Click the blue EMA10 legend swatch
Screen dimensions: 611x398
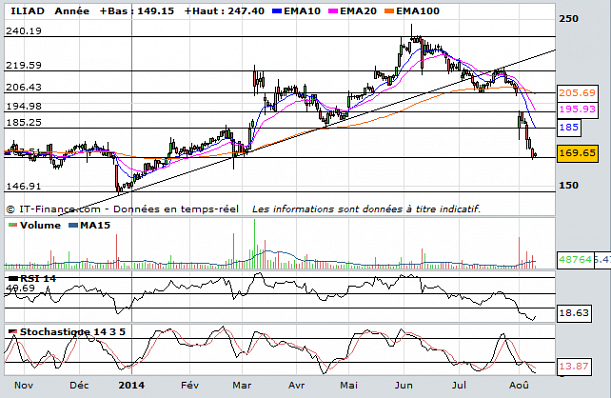(277, 11)
